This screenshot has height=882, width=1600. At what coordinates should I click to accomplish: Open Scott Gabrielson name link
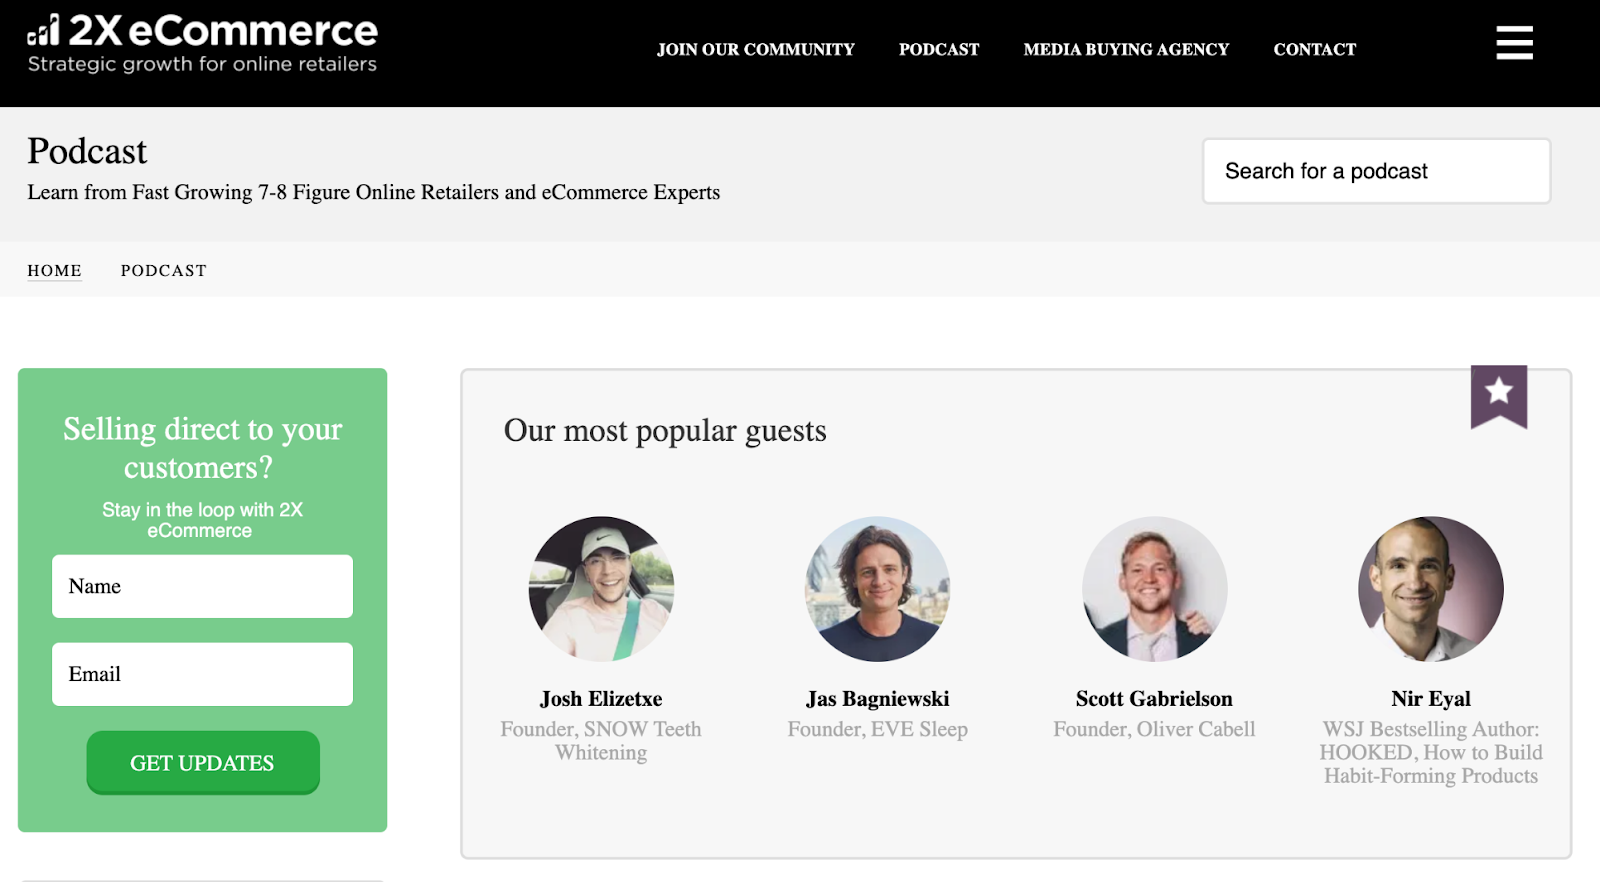point(1154,699)
